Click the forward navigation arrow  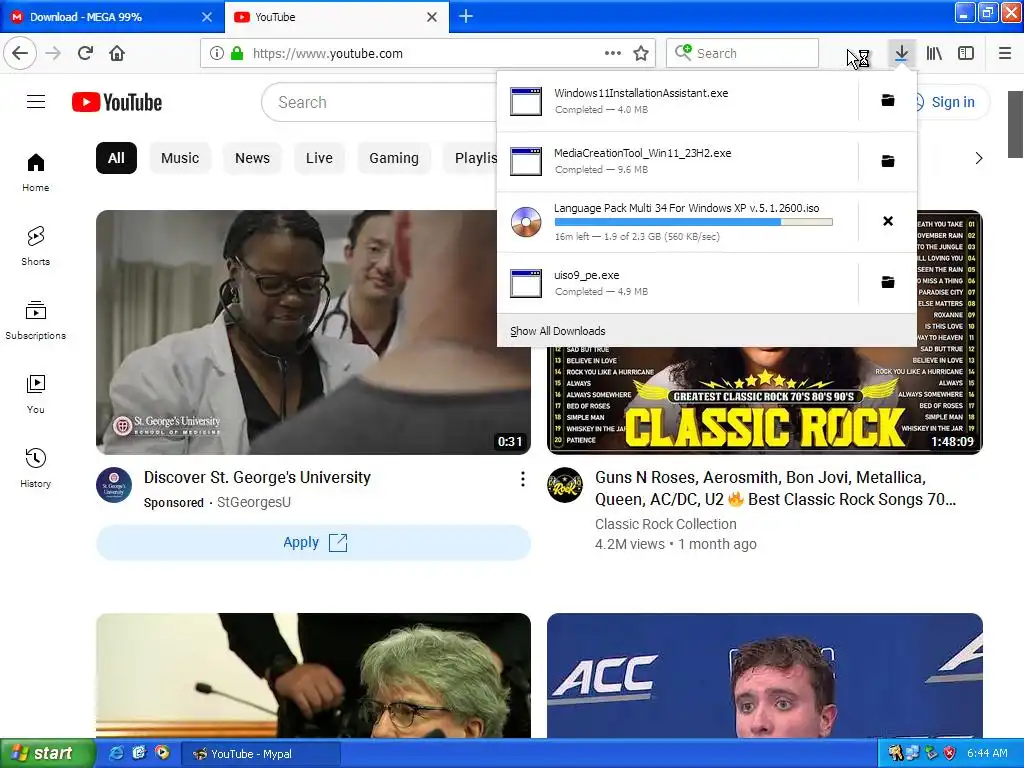(53, 54)
